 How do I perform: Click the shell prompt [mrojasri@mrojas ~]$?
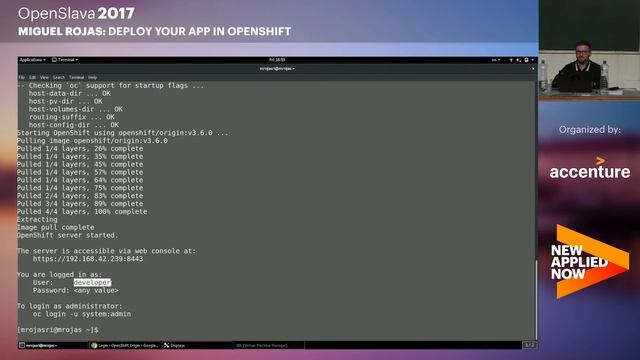coord(58,330)
